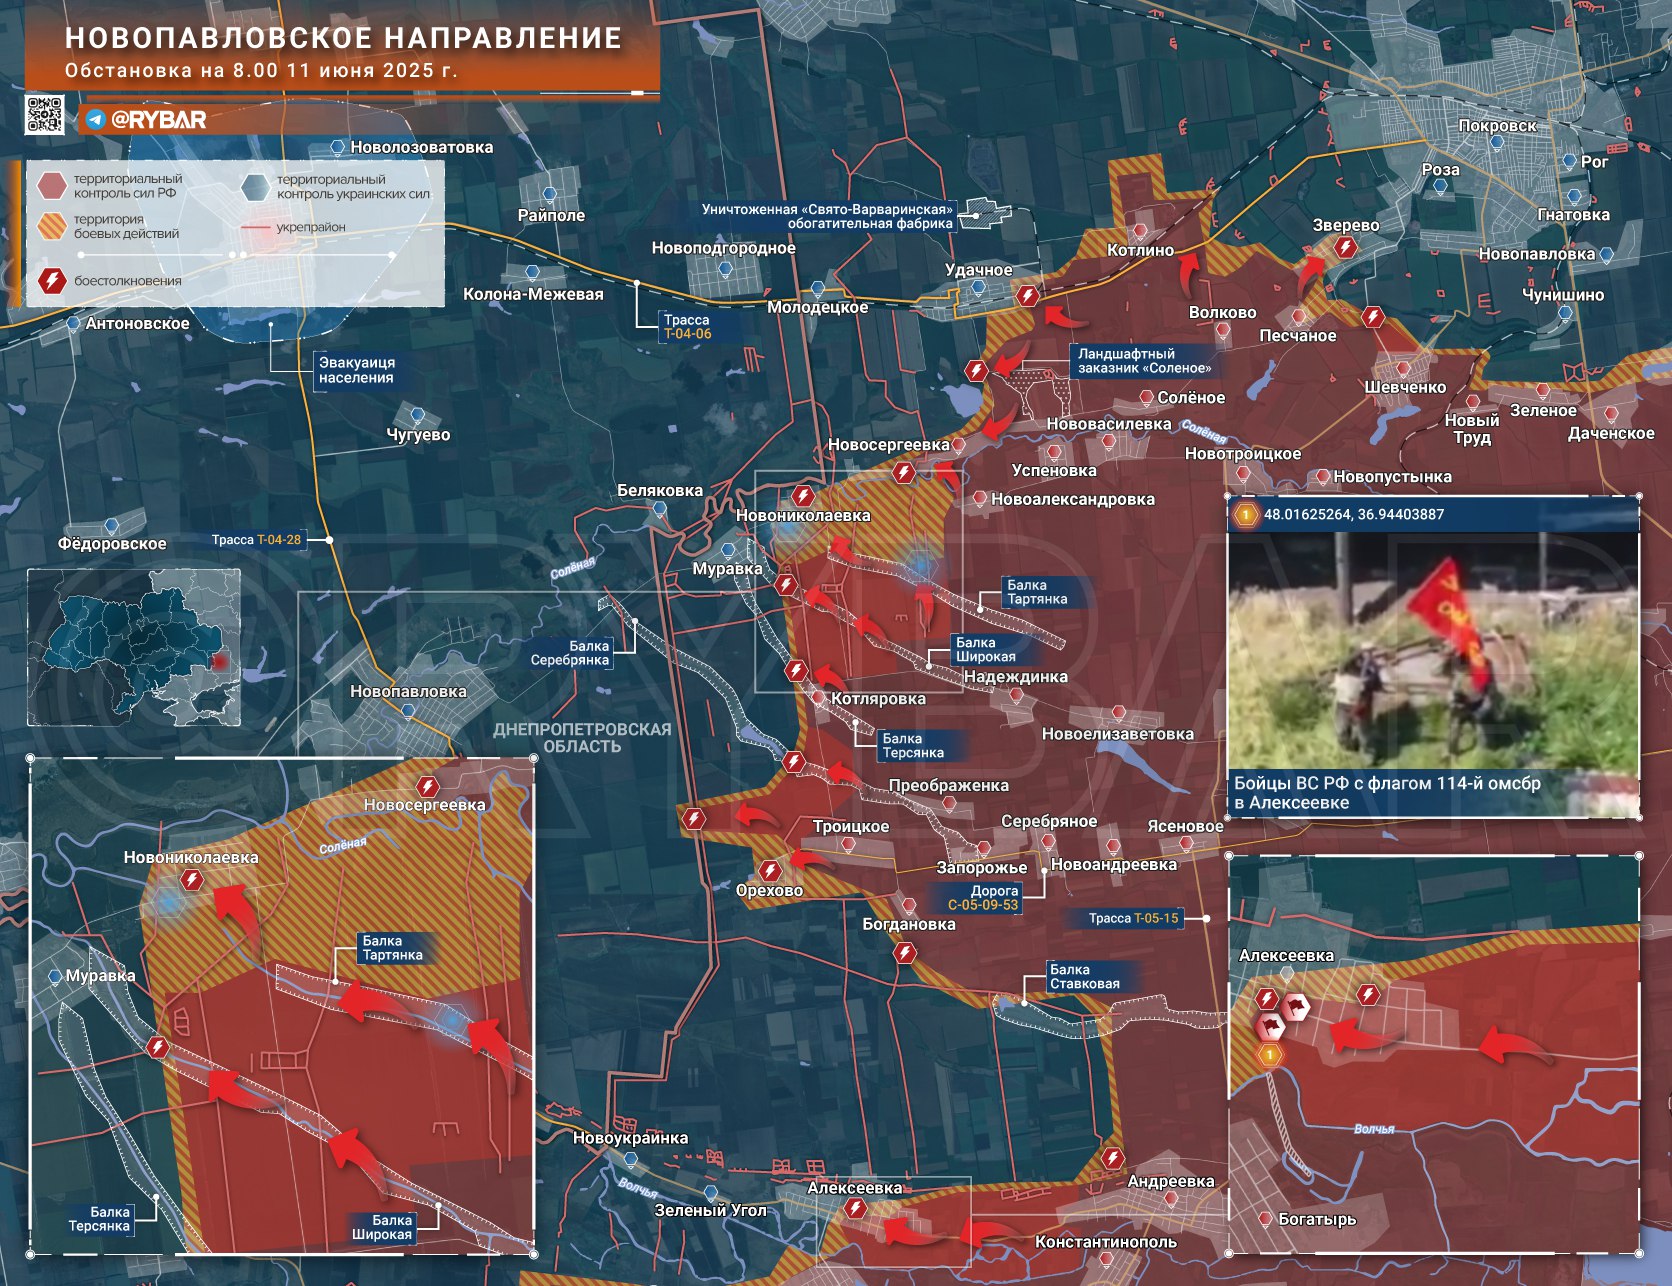The width and height of the screenshot is (1672, 1286).
Task: Click the clash marker above Орехово
Action: [x=769, y=870]
